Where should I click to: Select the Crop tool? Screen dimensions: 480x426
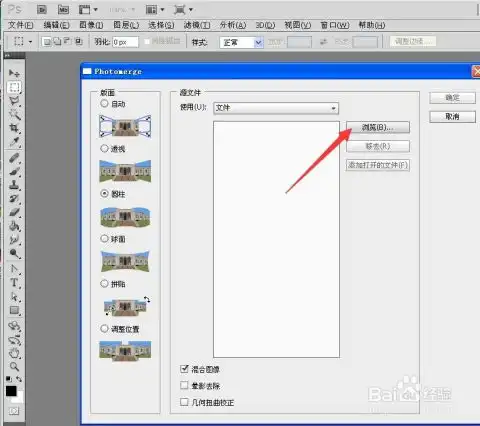click(x=14, y=128)
